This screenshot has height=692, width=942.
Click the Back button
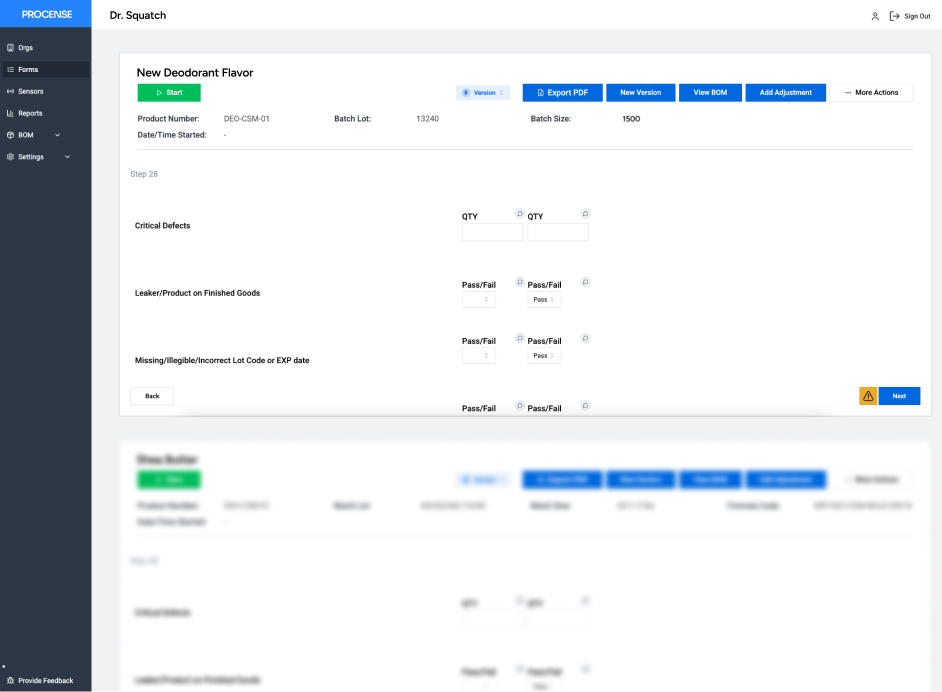coord(152,396)
